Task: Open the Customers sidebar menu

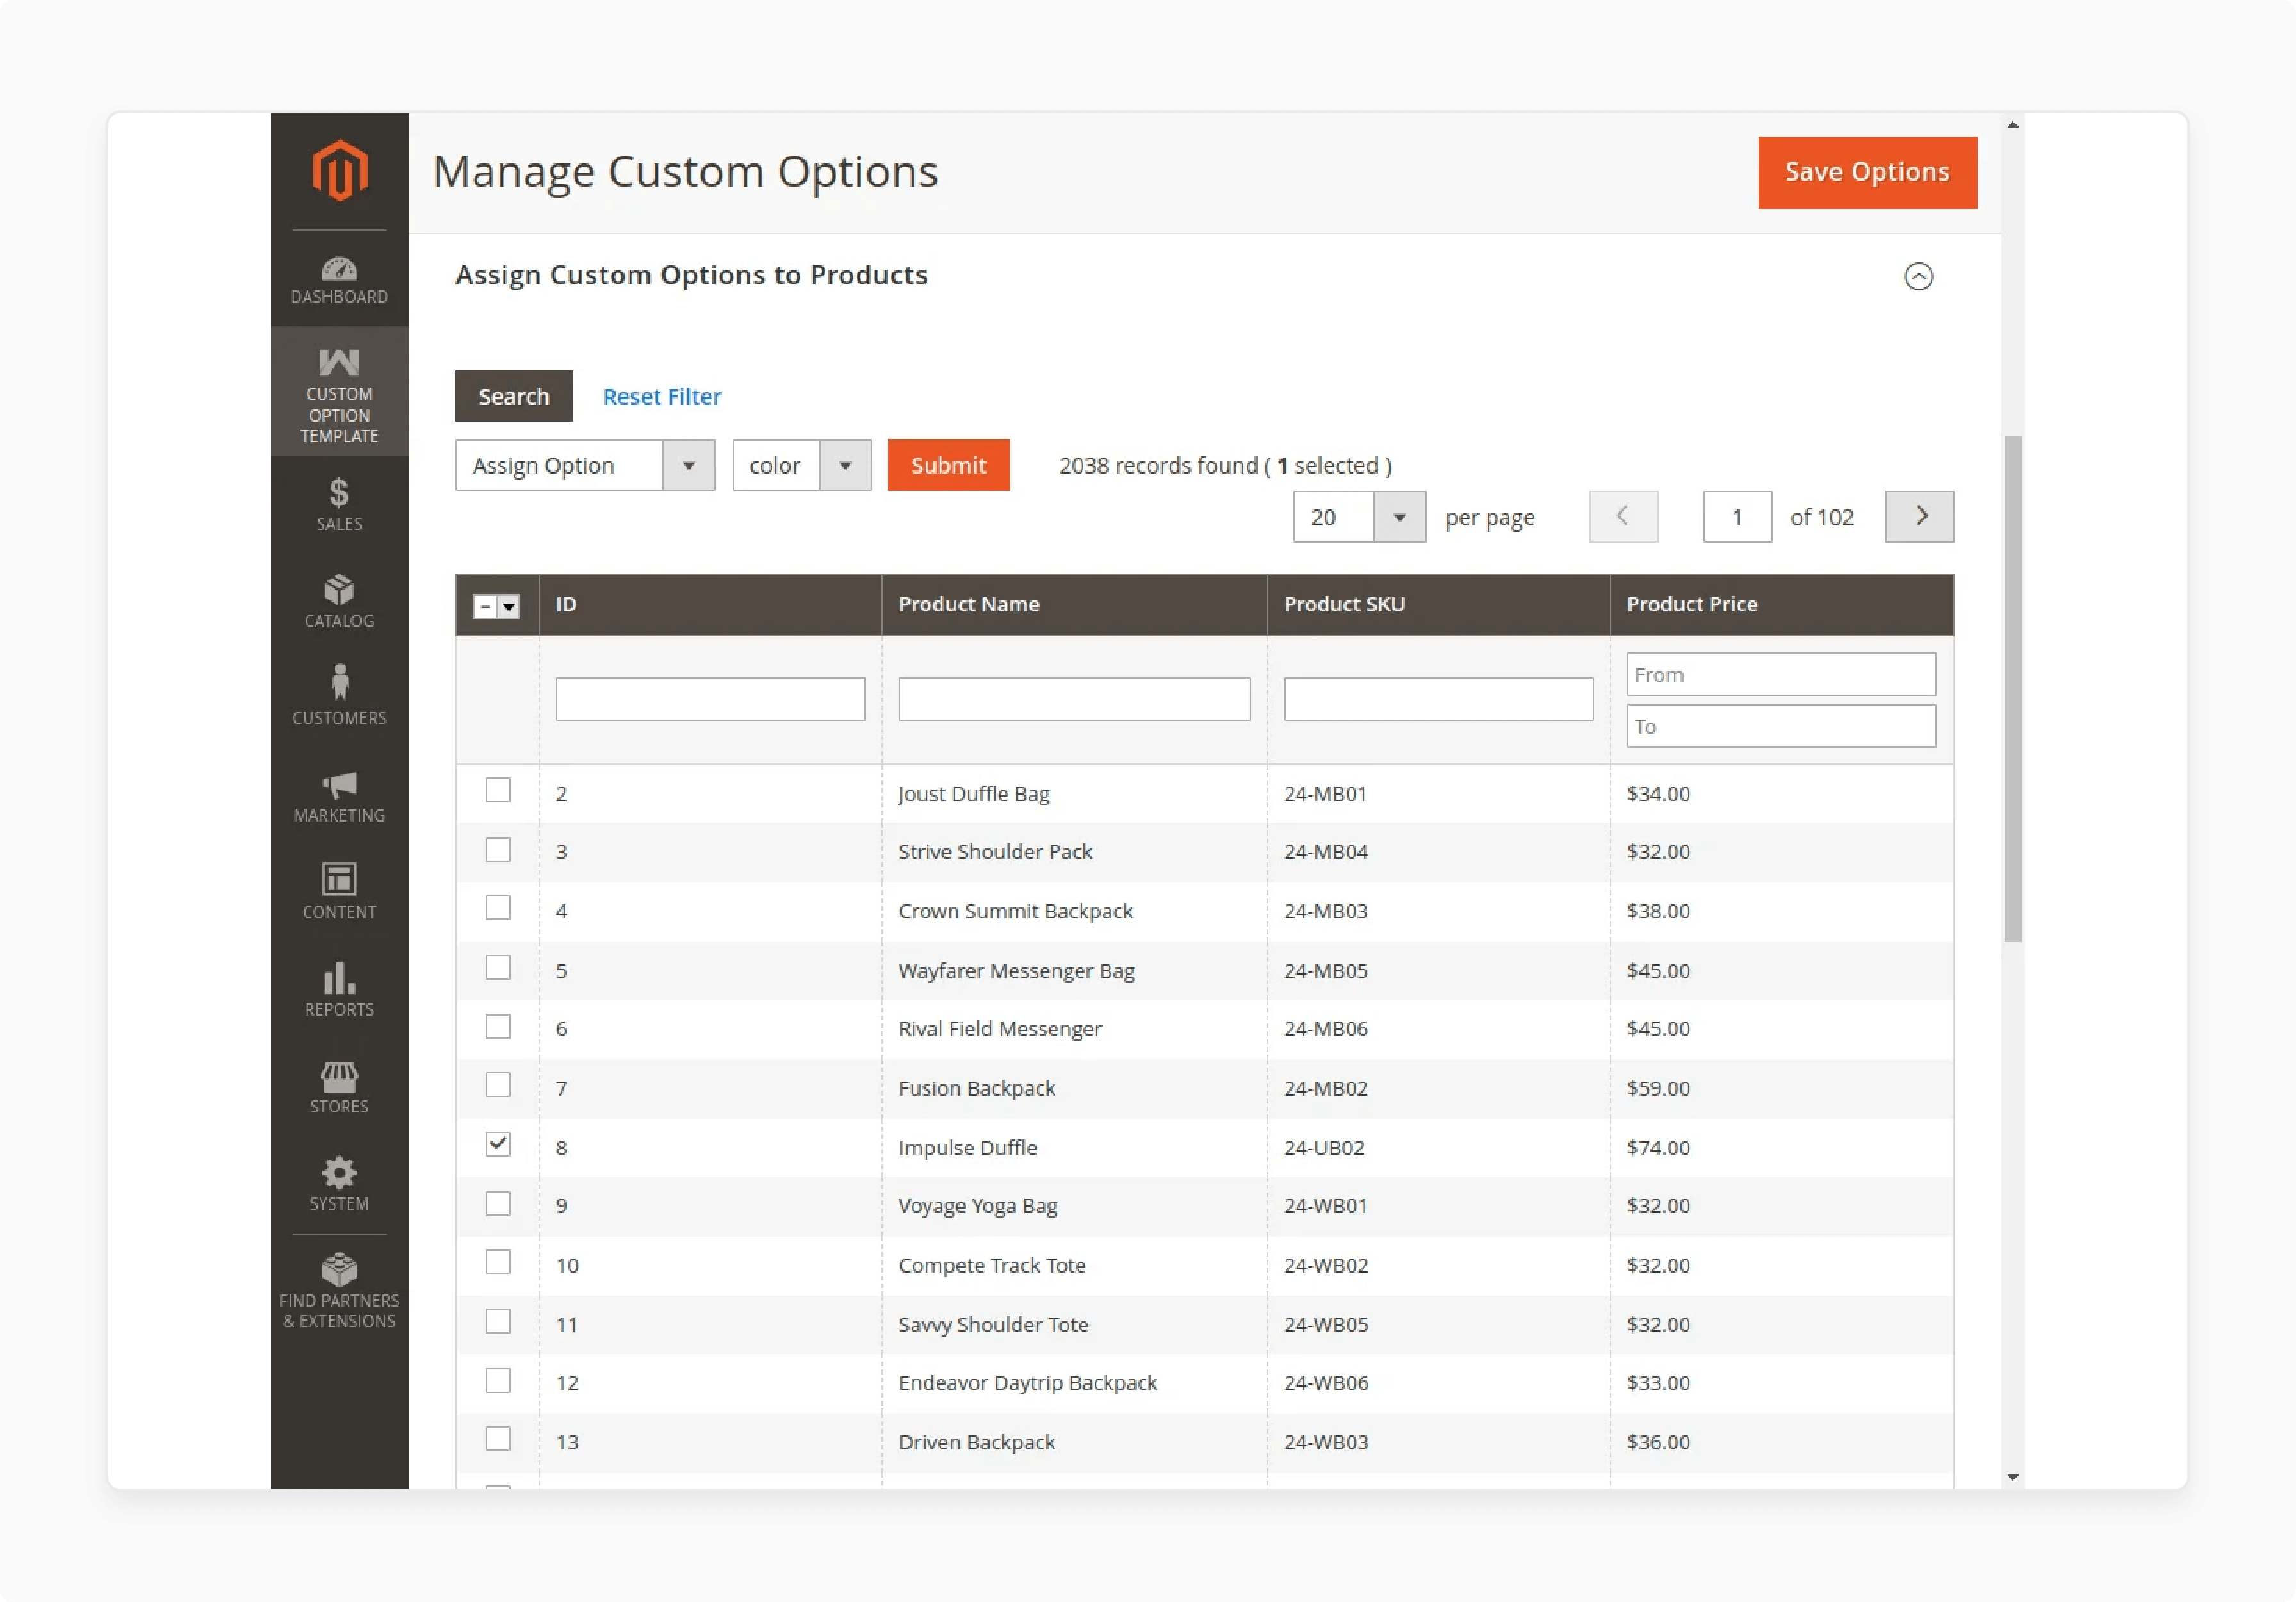Action: [x=339, y=696]
